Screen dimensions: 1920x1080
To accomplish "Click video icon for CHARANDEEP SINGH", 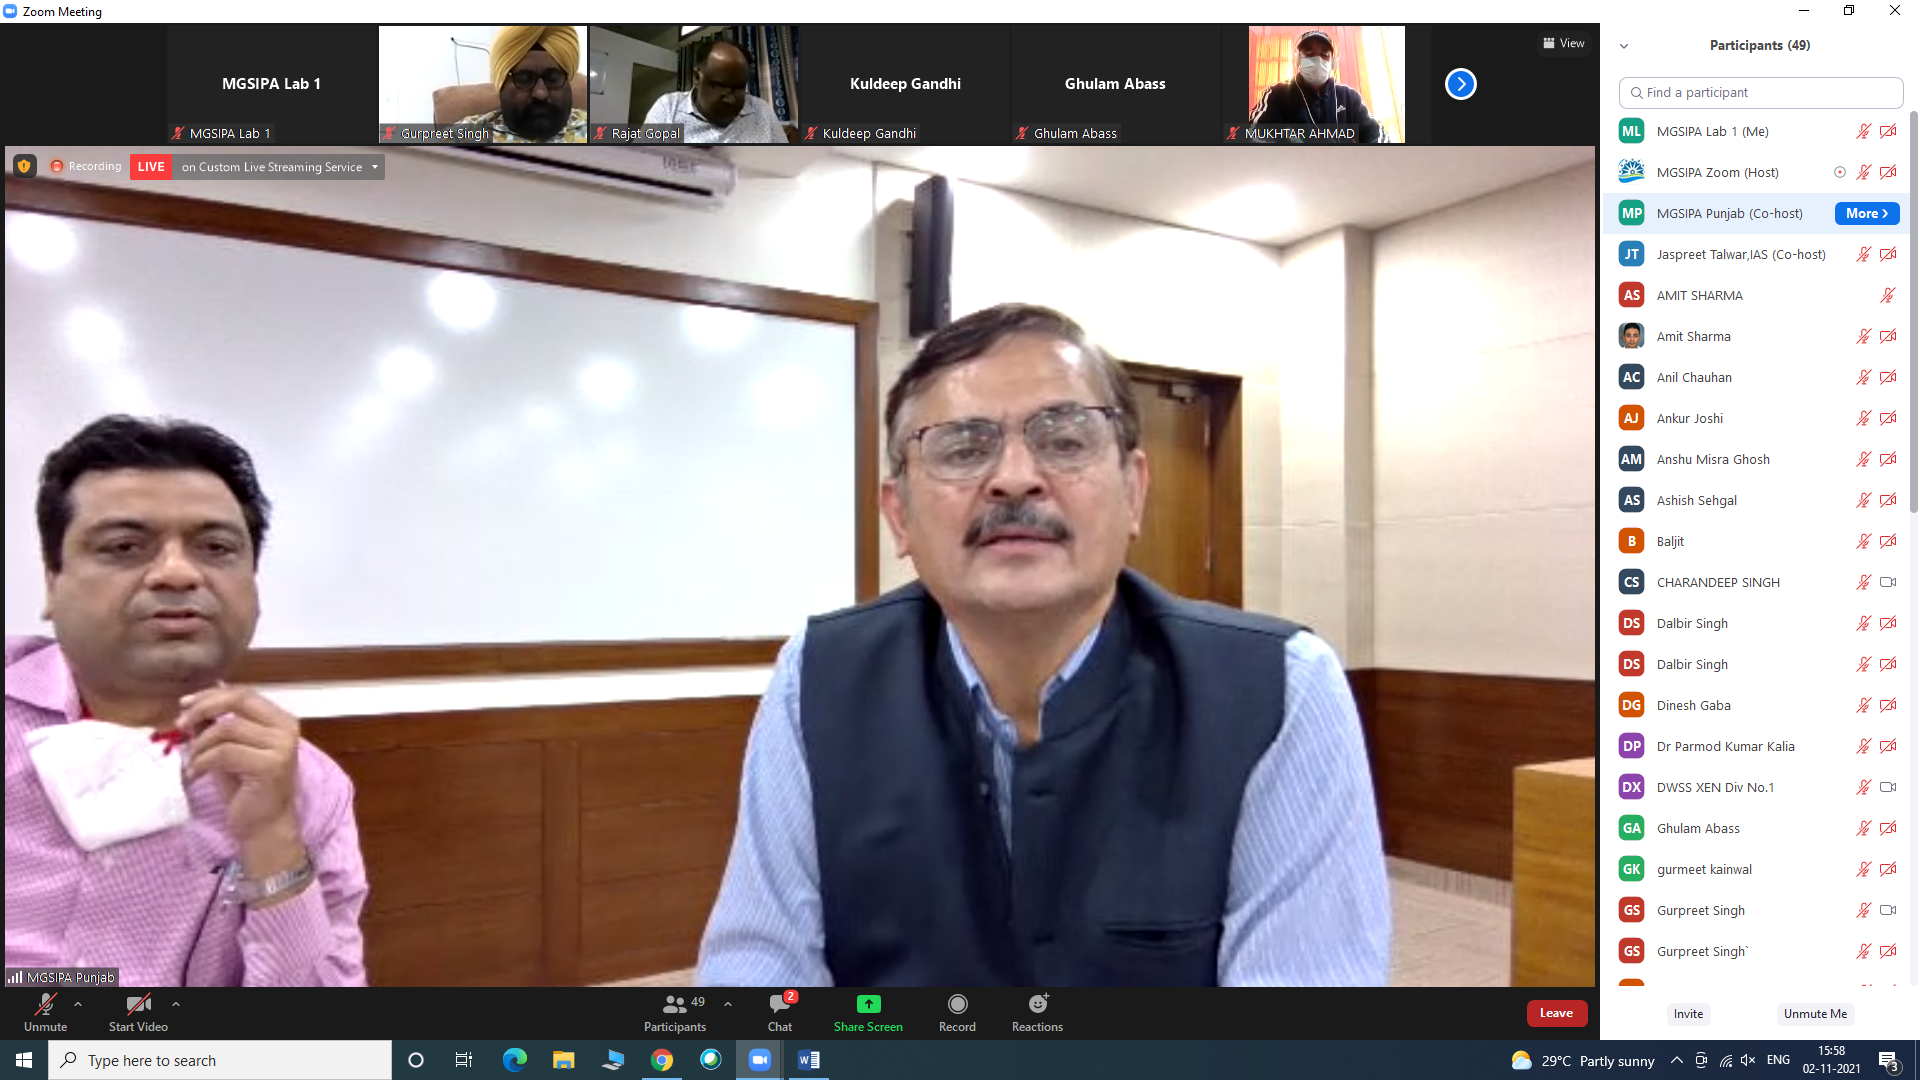I will [1888, 582].
